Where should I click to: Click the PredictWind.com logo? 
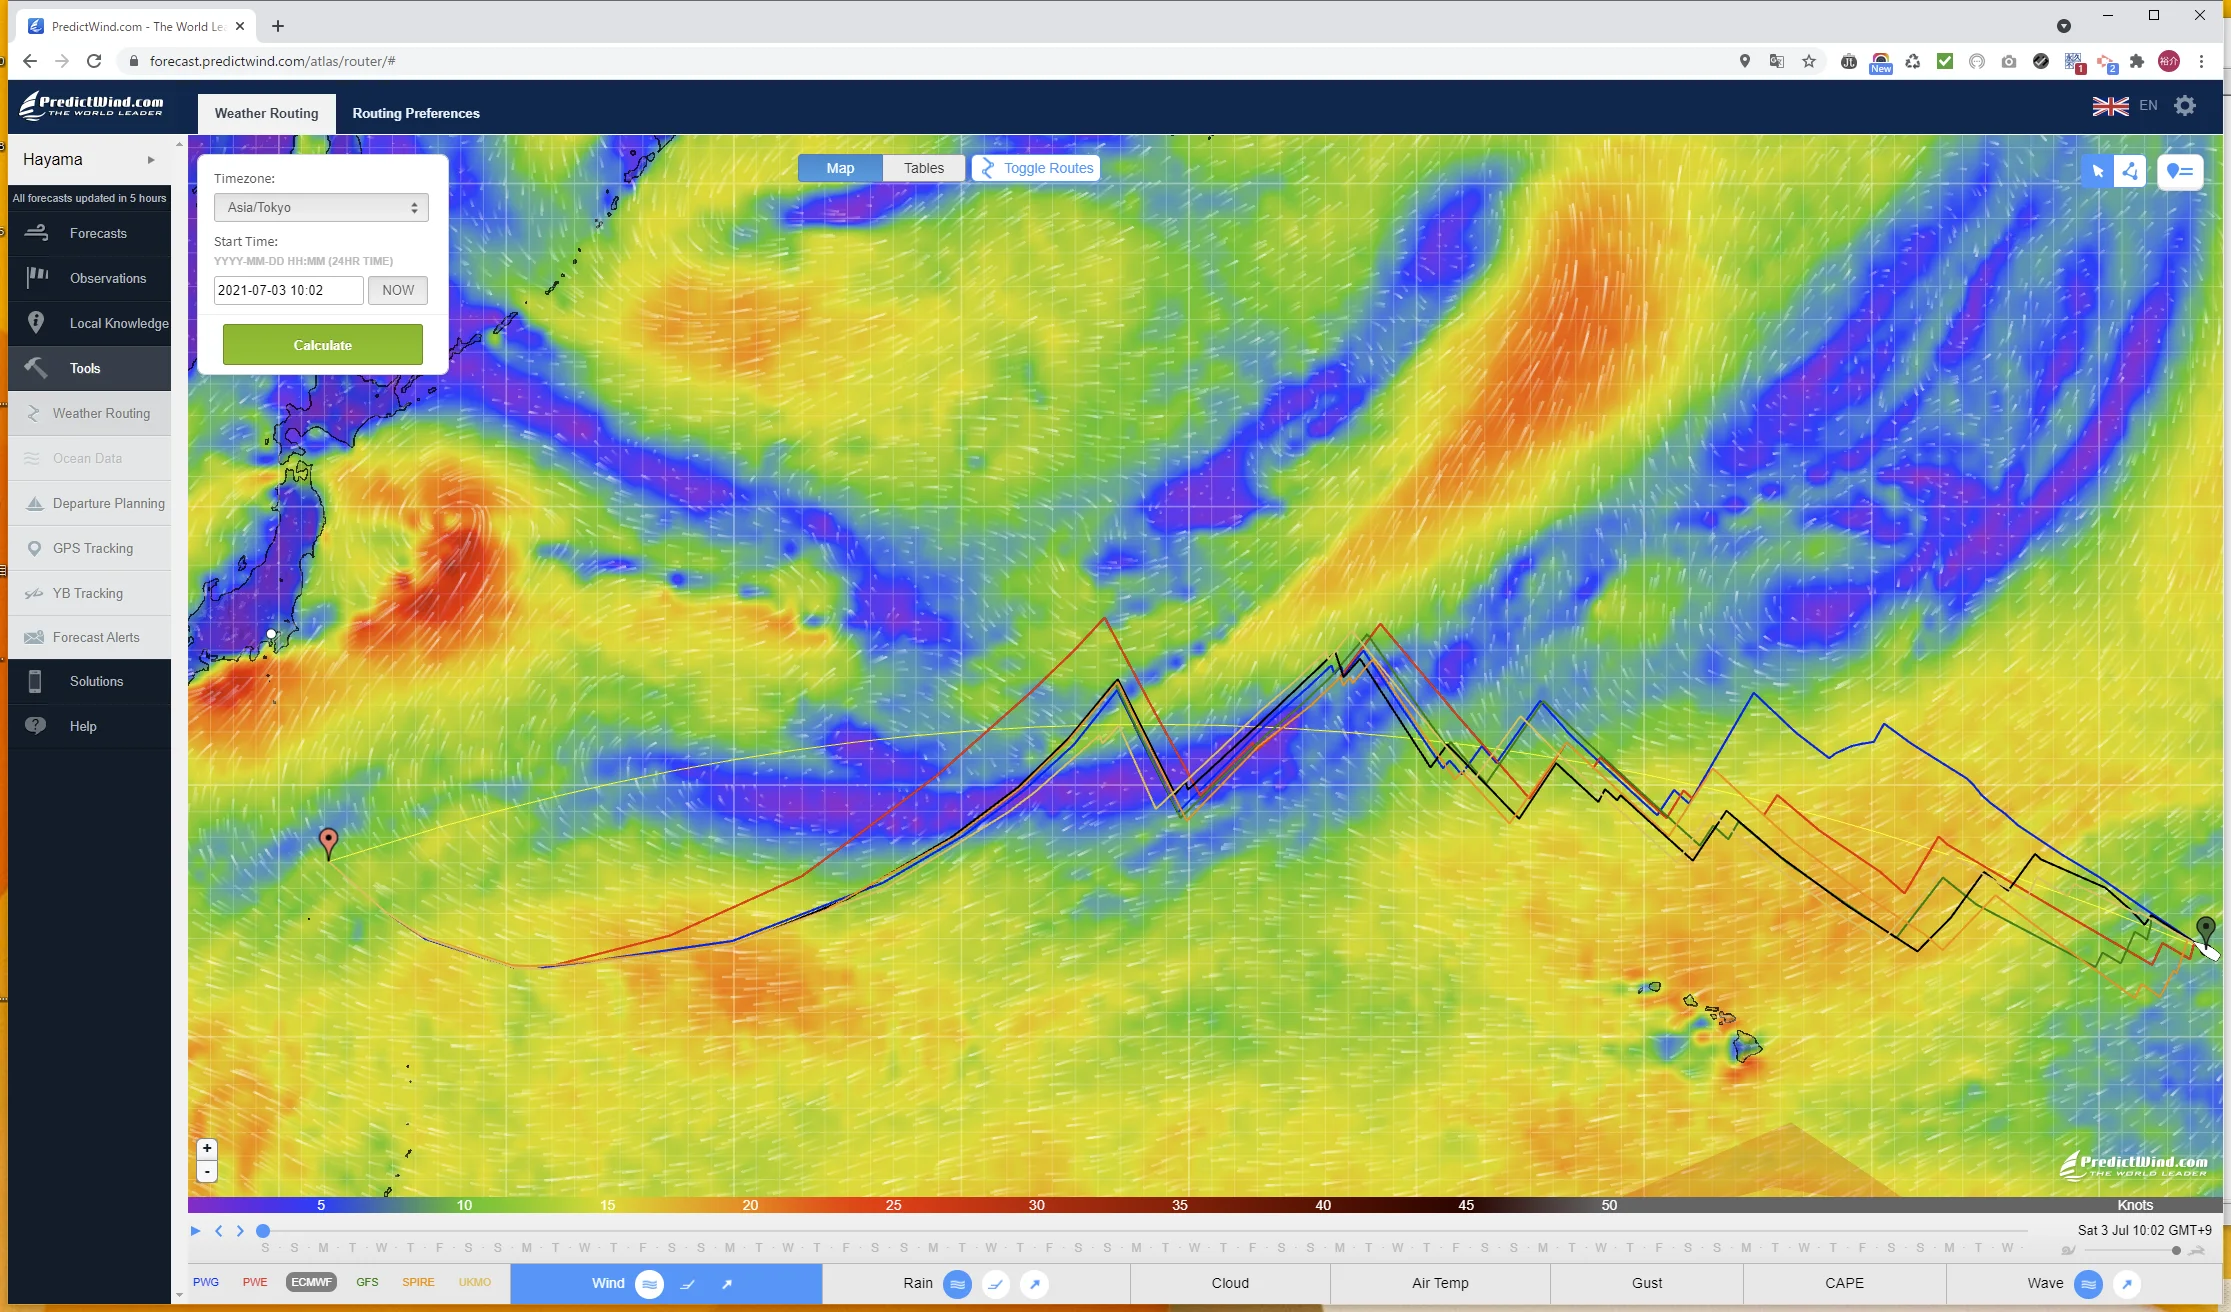tap(92, 105)
